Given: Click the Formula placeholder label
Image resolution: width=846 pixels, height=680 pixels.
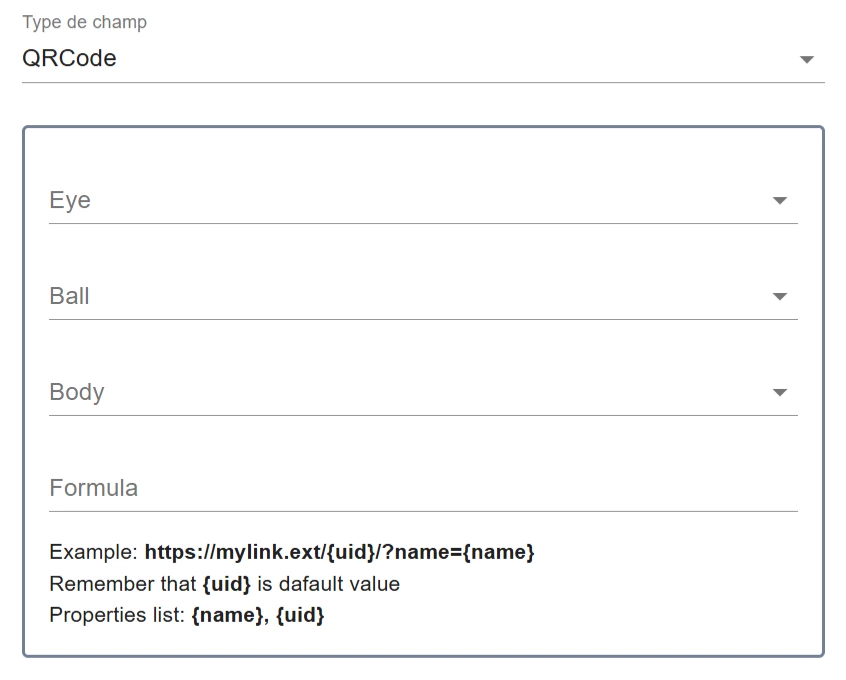Looking at the screenshot, I should [94, 488].
